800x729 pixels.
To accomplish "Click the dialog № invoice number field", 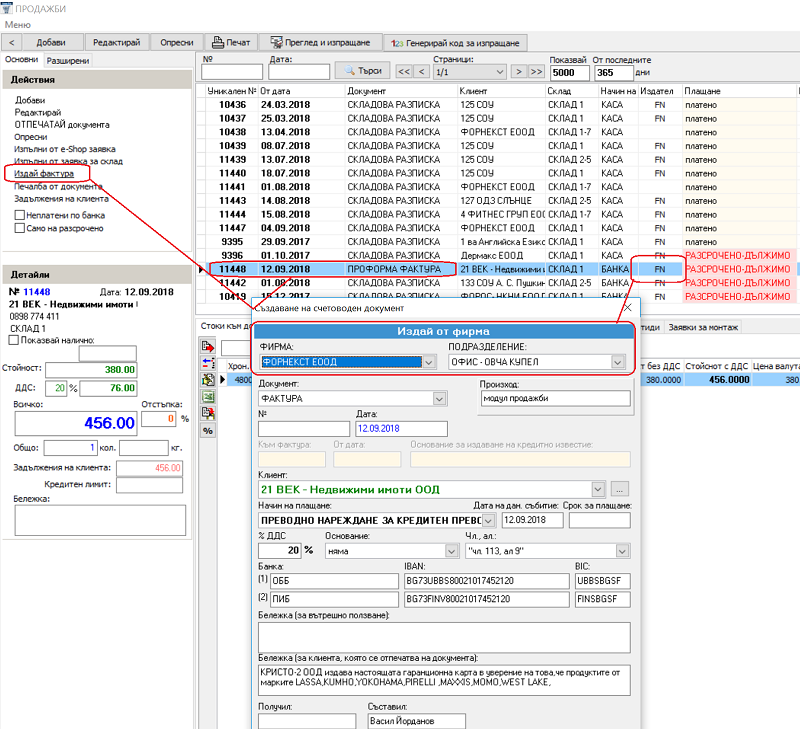I will (304, 429).
